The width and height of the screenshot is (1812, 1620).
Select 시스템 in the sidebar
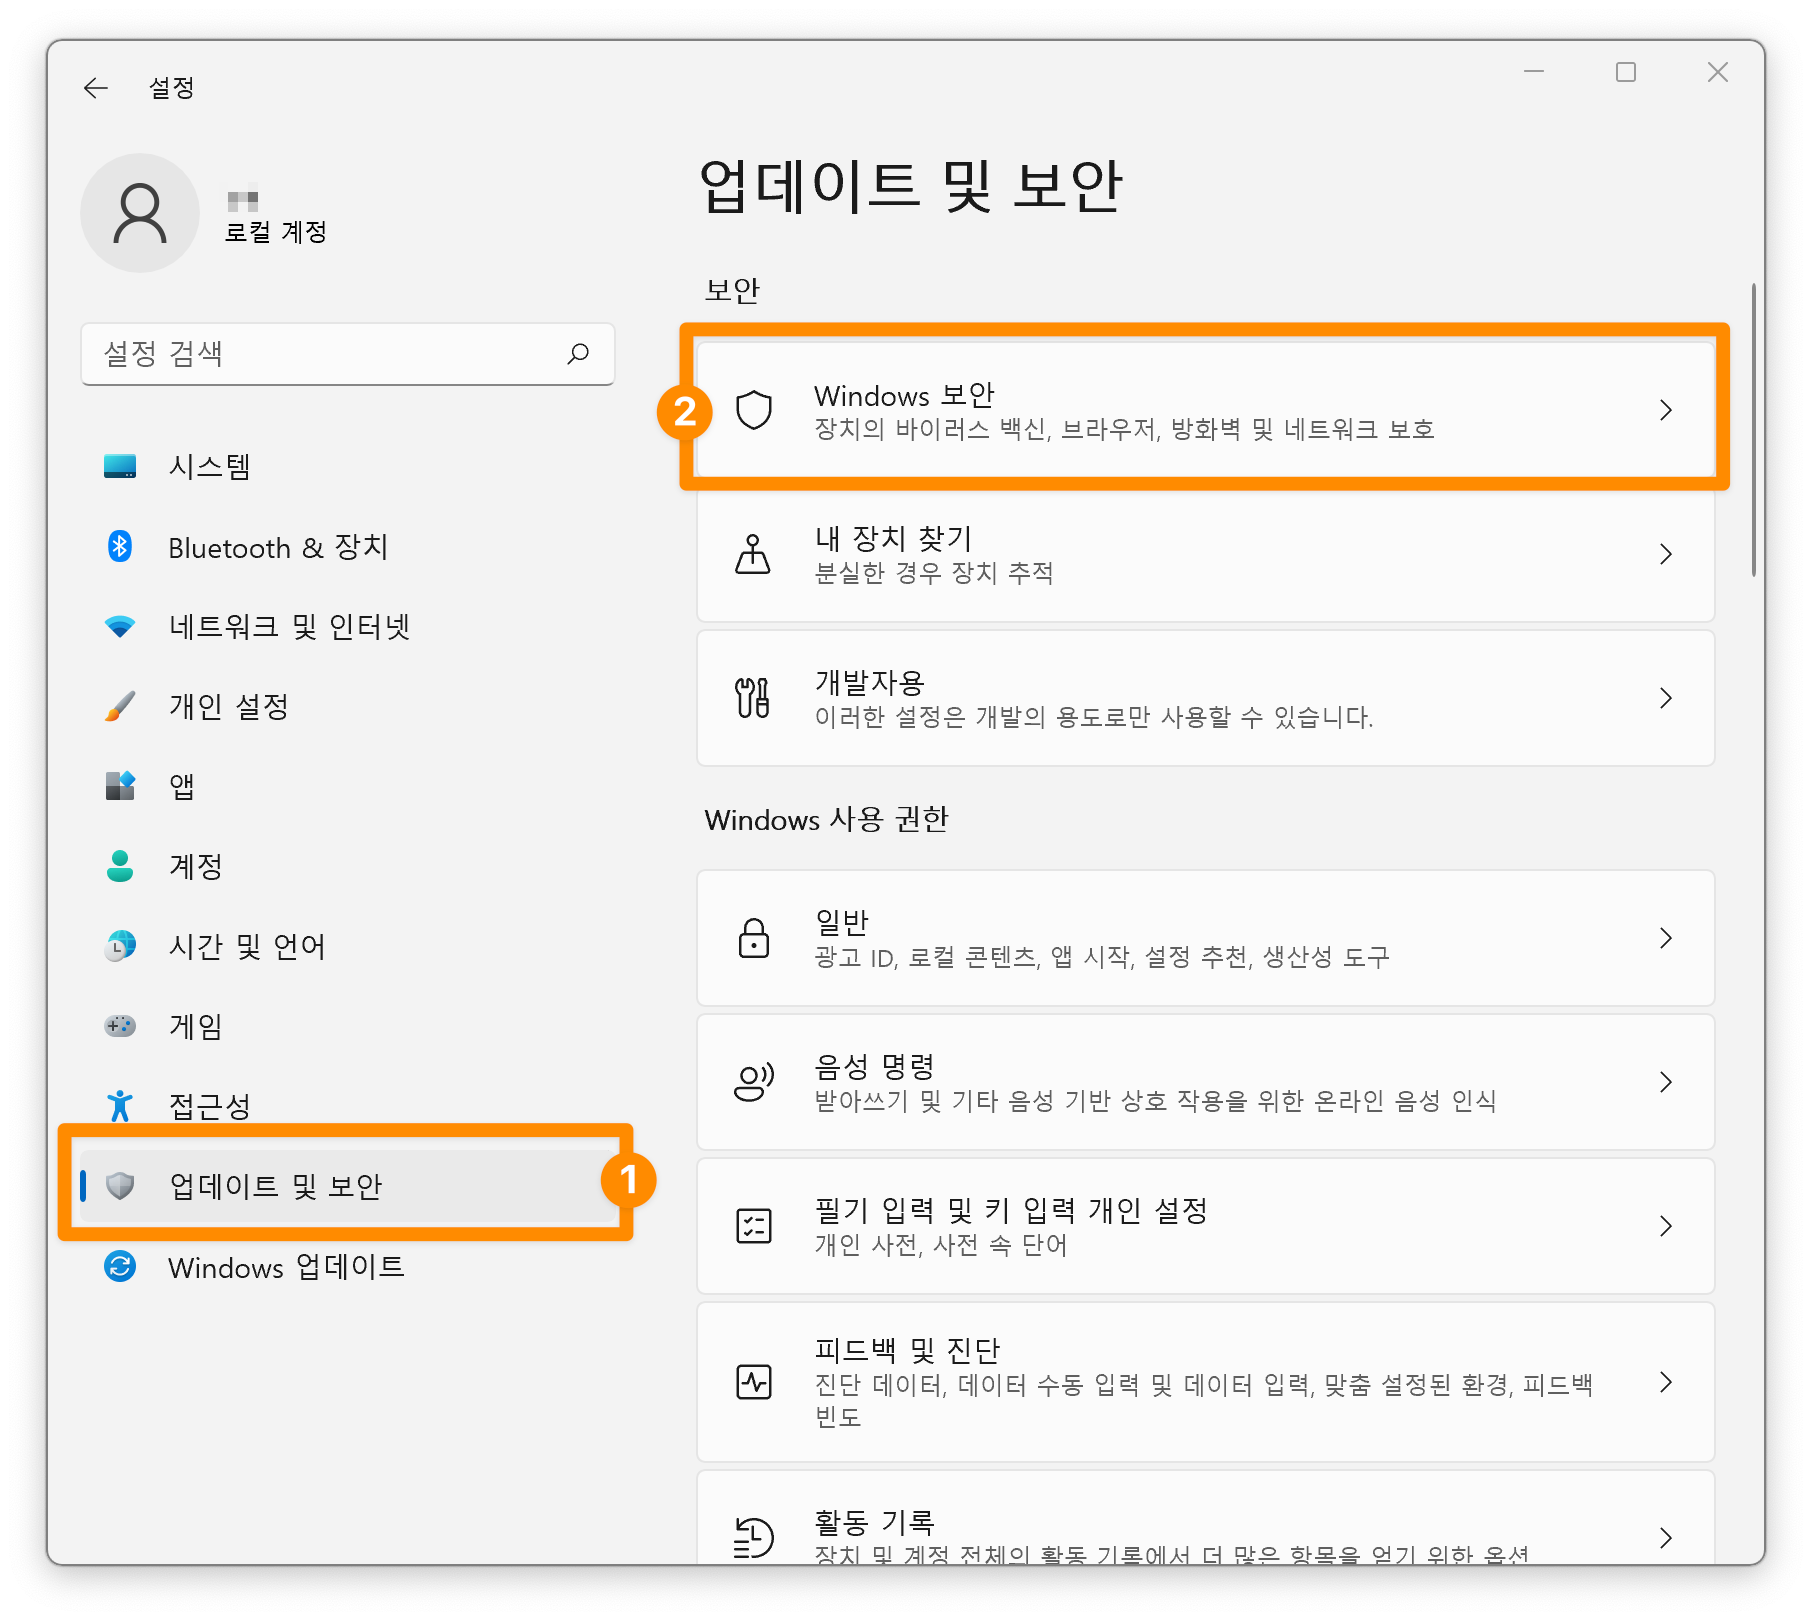[348, 466]
